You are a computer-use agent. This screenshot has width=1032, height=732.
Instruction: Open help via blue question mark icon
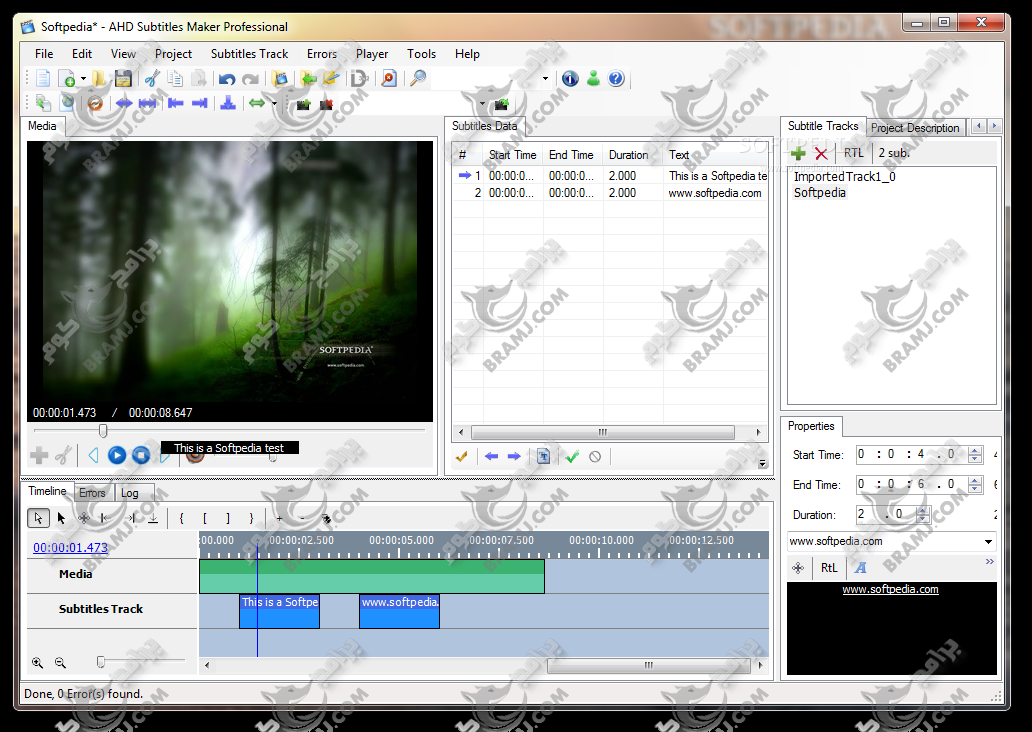click(x=616, y=79)
